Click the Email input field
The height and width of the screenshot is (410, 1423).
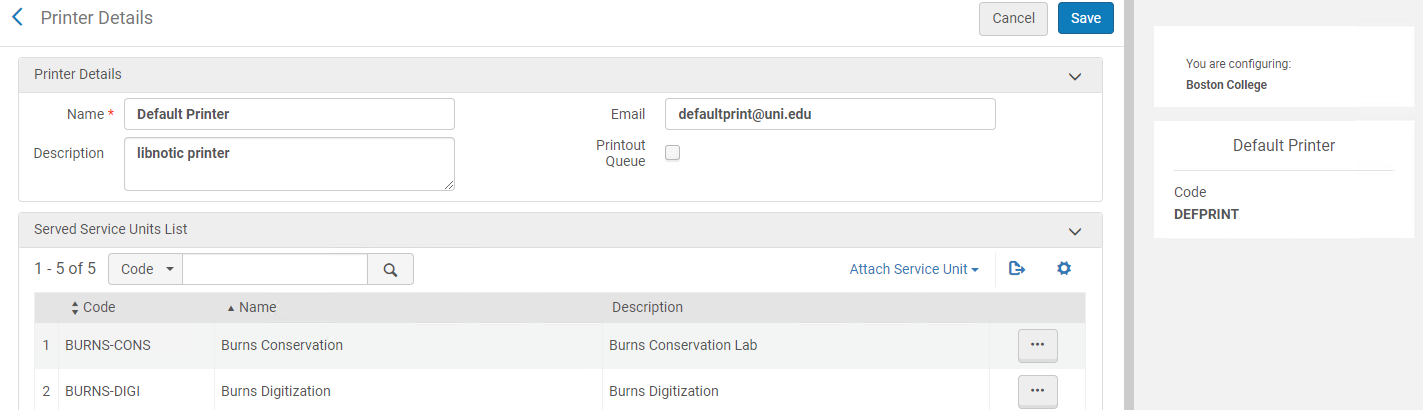click(830, 114)
